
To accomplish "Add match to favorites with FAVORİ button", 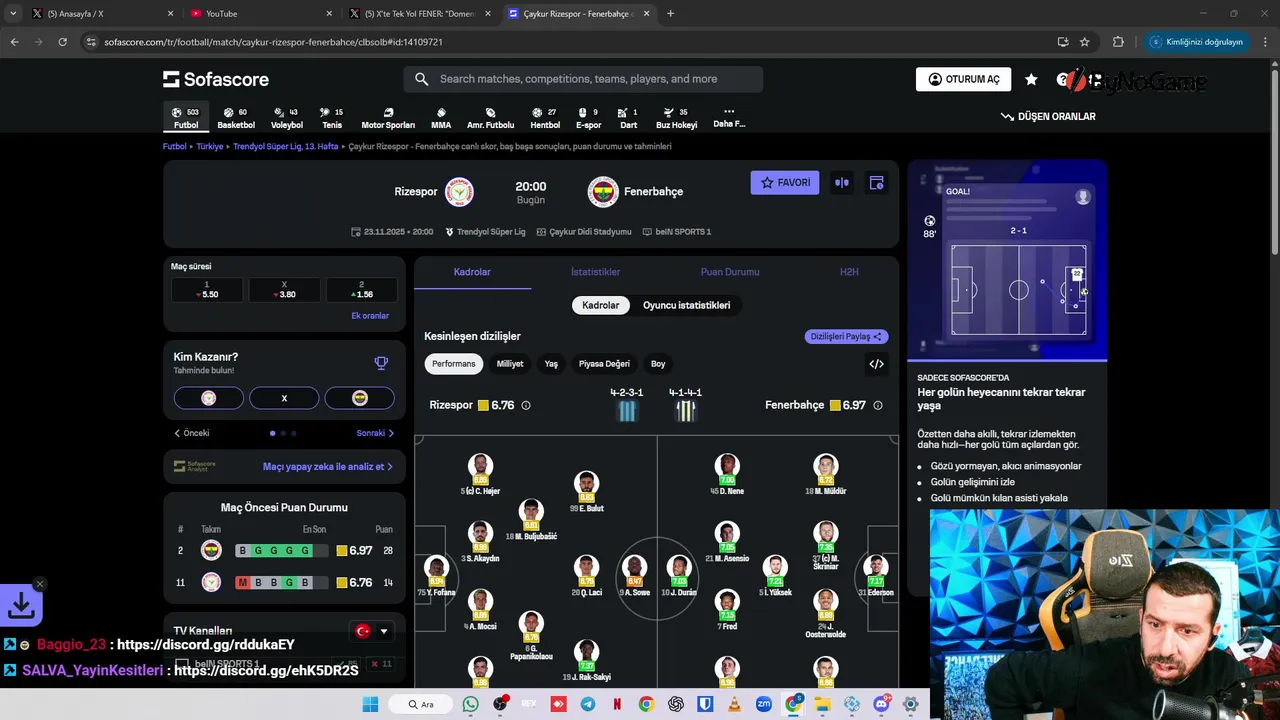I will (x=785, y=183).
